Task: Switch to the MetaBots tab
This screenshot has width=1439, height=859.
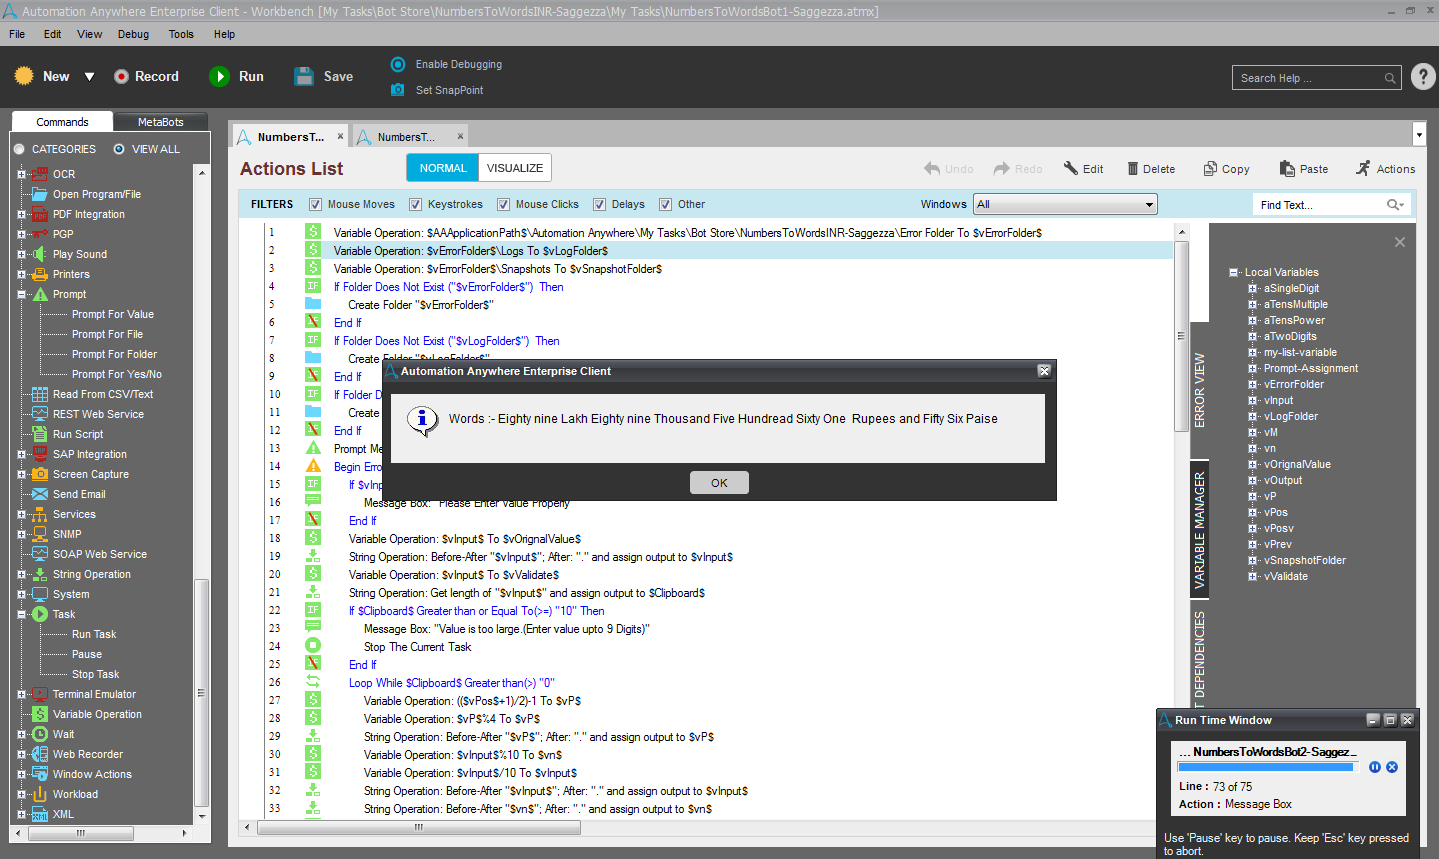Action: pyautogui.click(x=160, y=122)
